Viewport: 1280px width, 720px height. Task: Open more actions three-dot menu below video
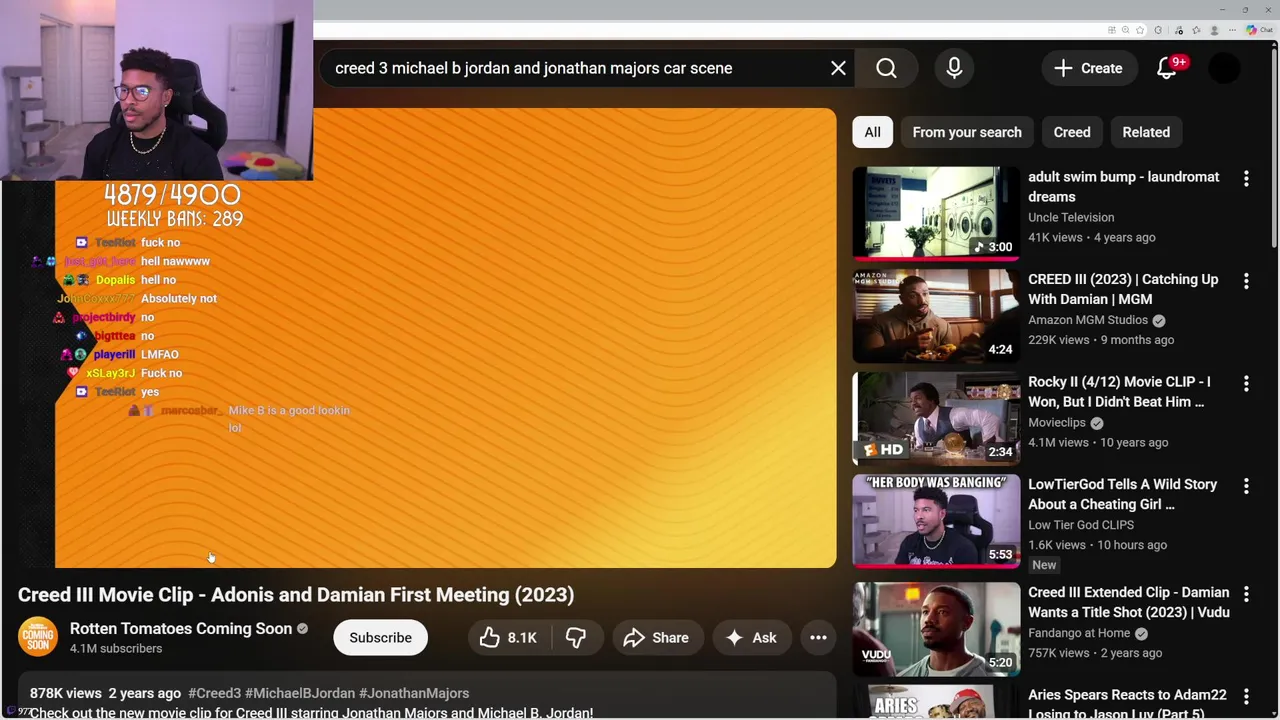click(x=818, y=637)
